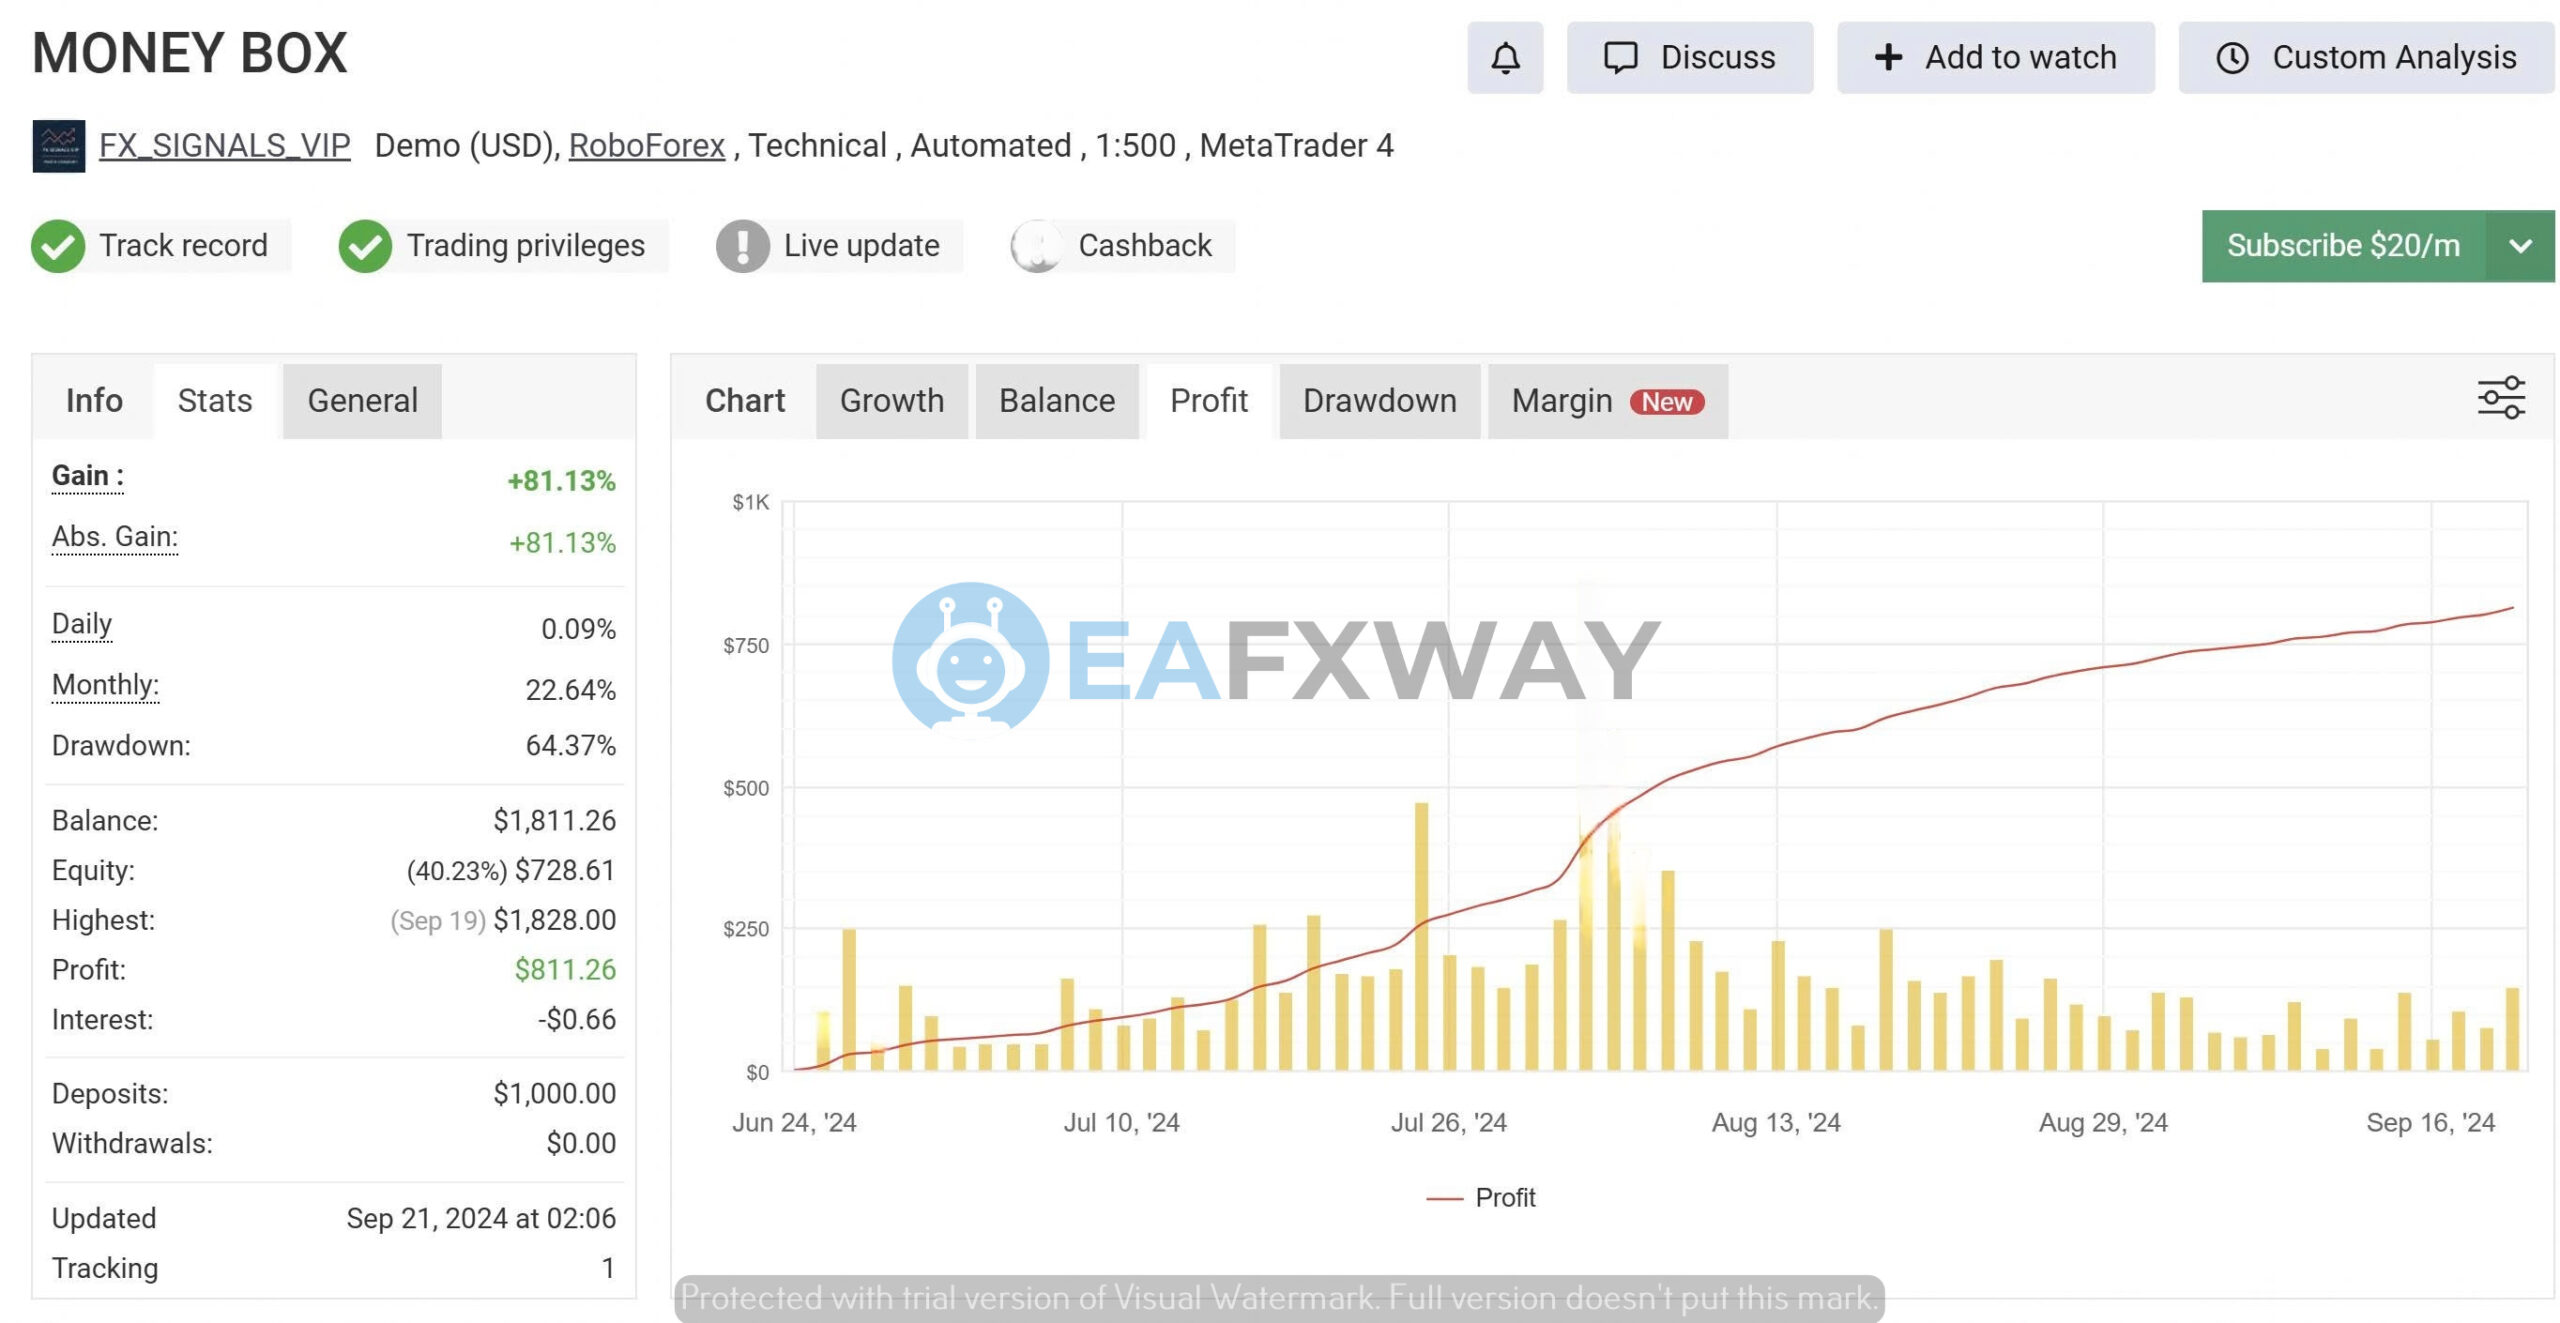This screenshot has height=1323, width=2560.
Task: Switch to the Stats tab
Action: (x=213, y=400)
